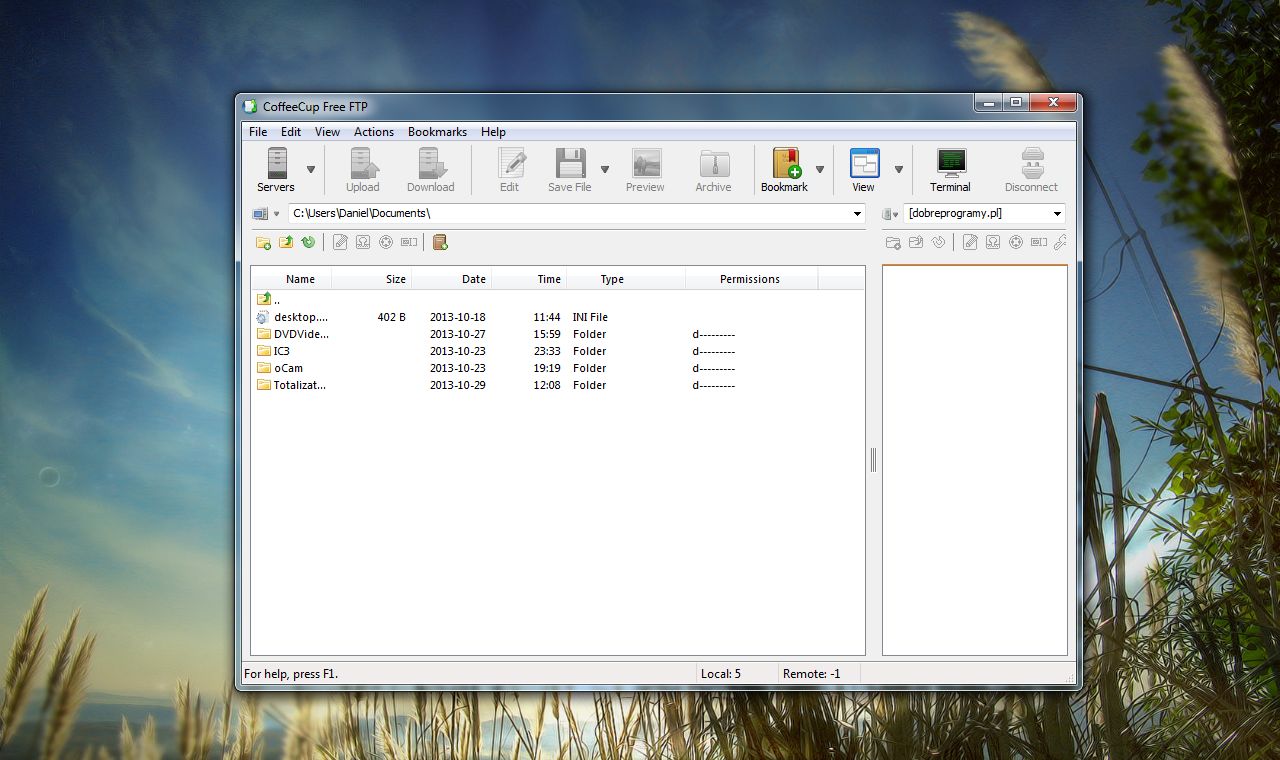This screenshot has height=760, width=1280.
Task: Click the omega stamp icon in remote pane toolbar
Action: coord(993,242)
